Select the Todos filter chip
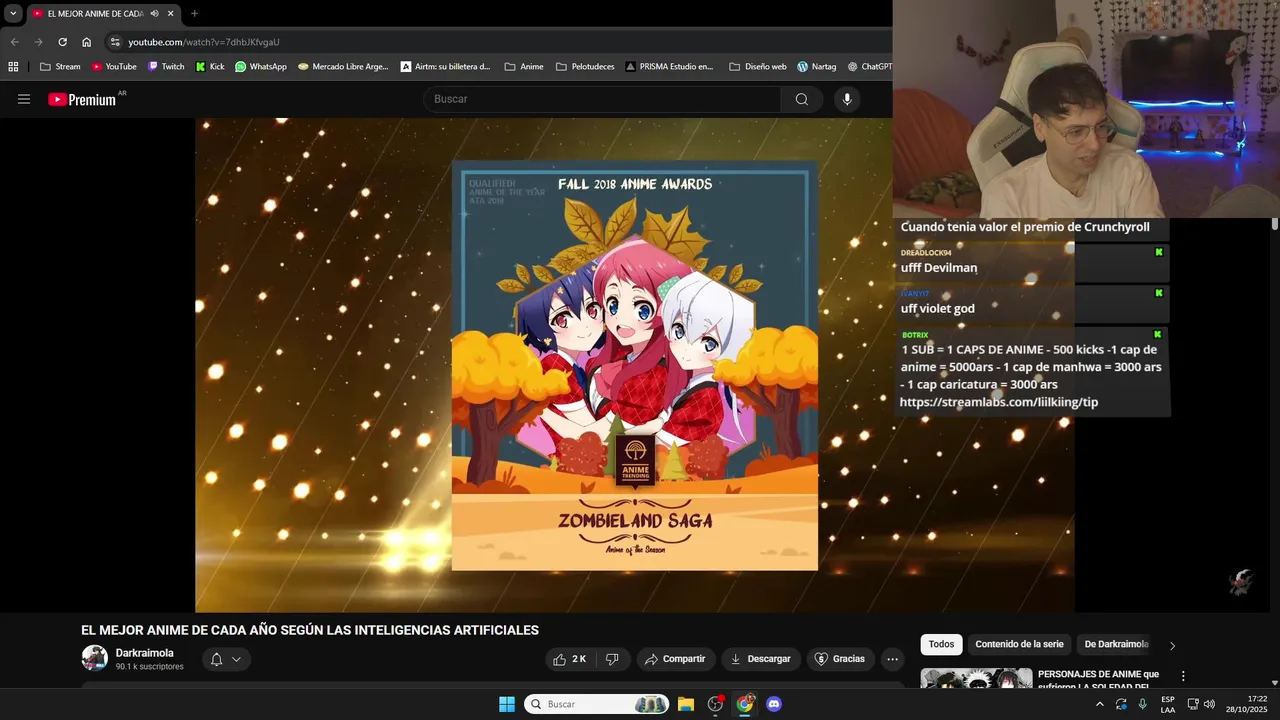 [941, 644]
